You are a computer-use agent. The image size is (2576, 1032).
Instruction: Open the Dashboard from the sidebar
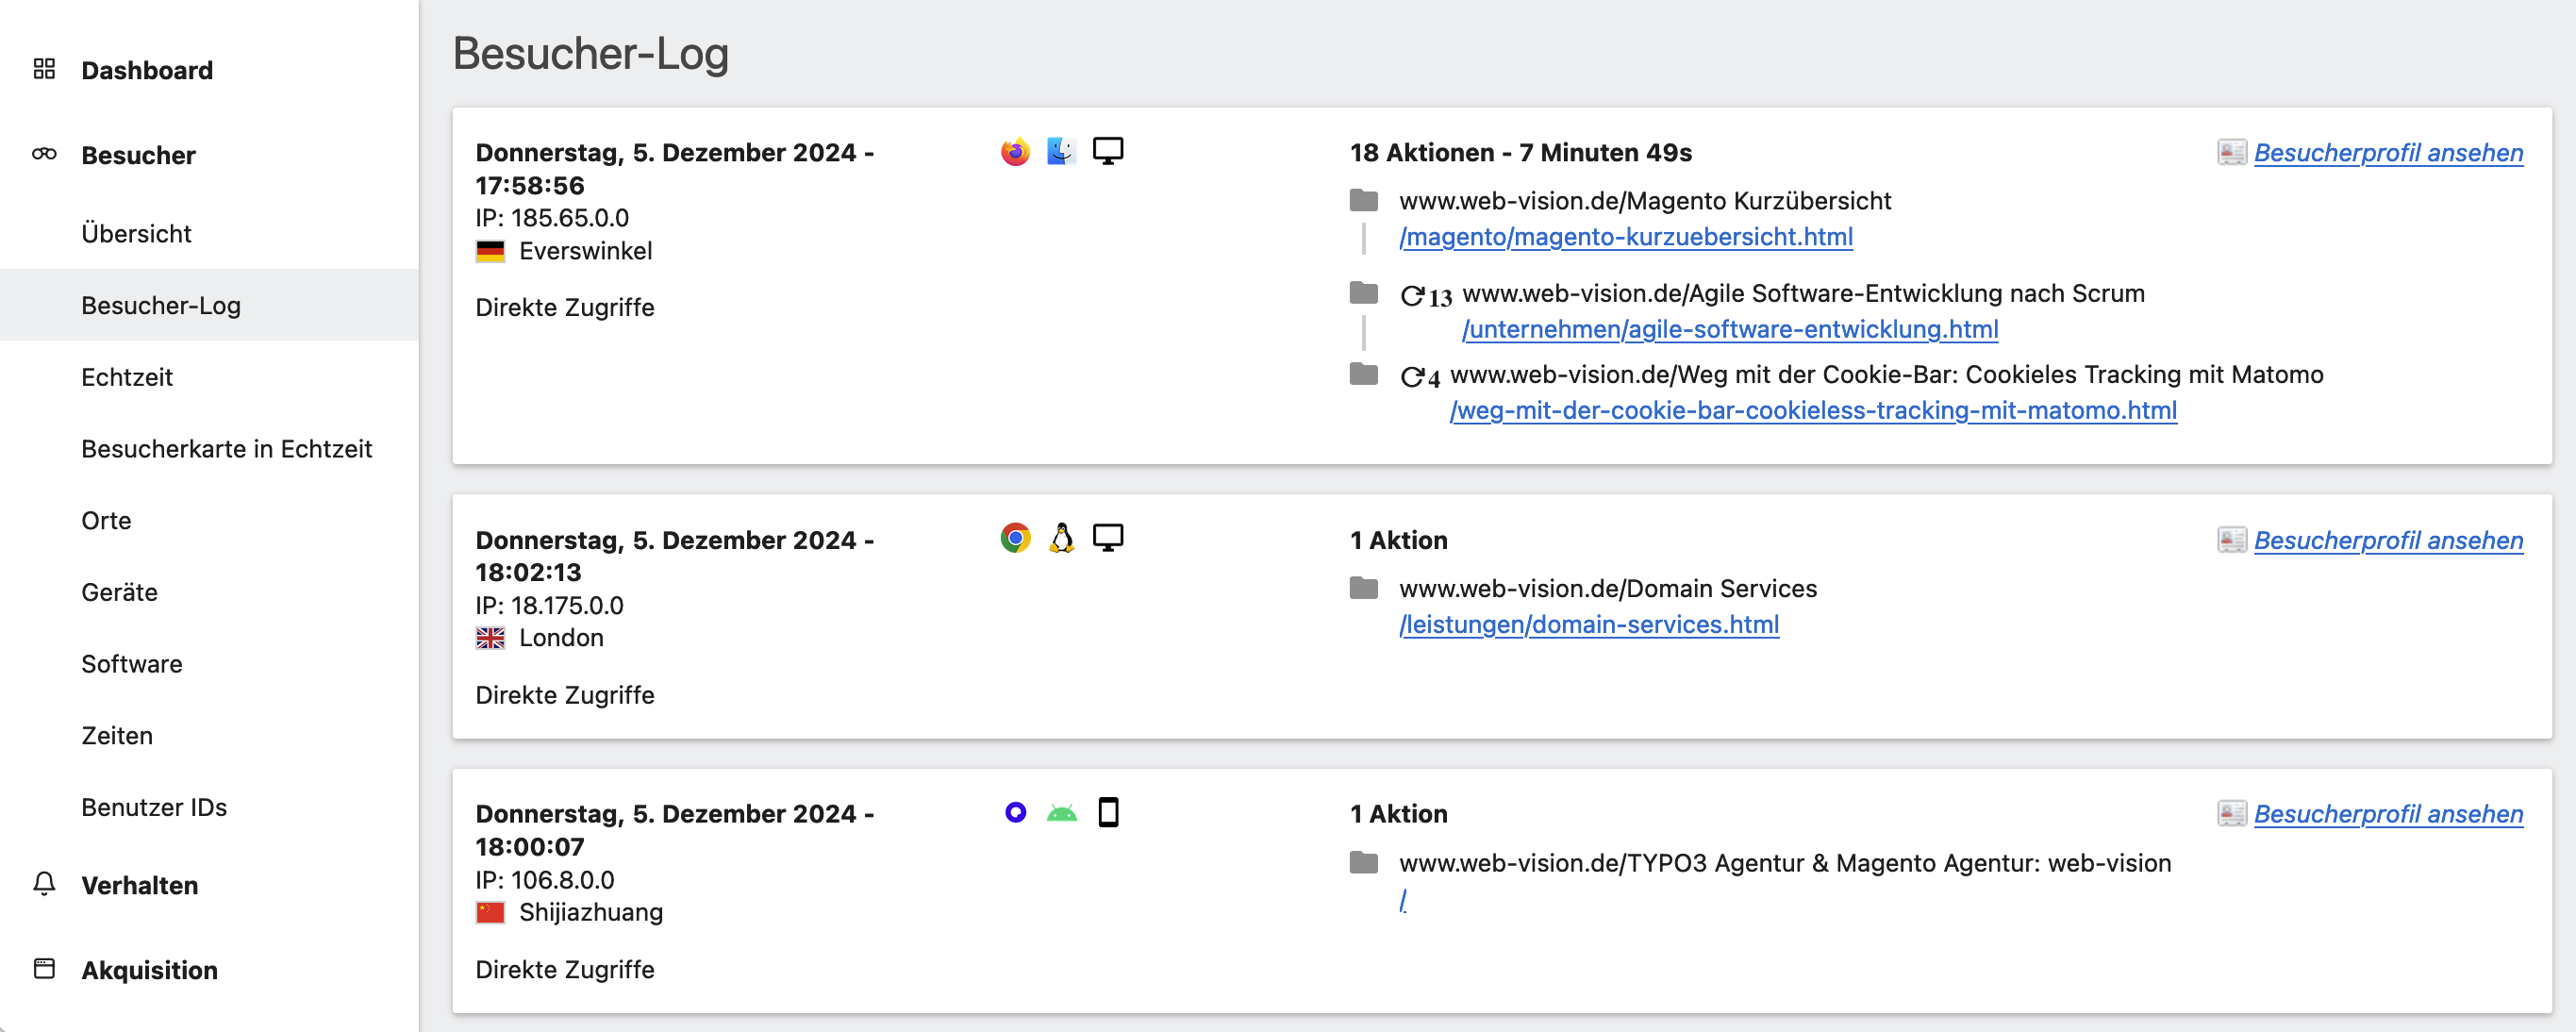[147, 70]
